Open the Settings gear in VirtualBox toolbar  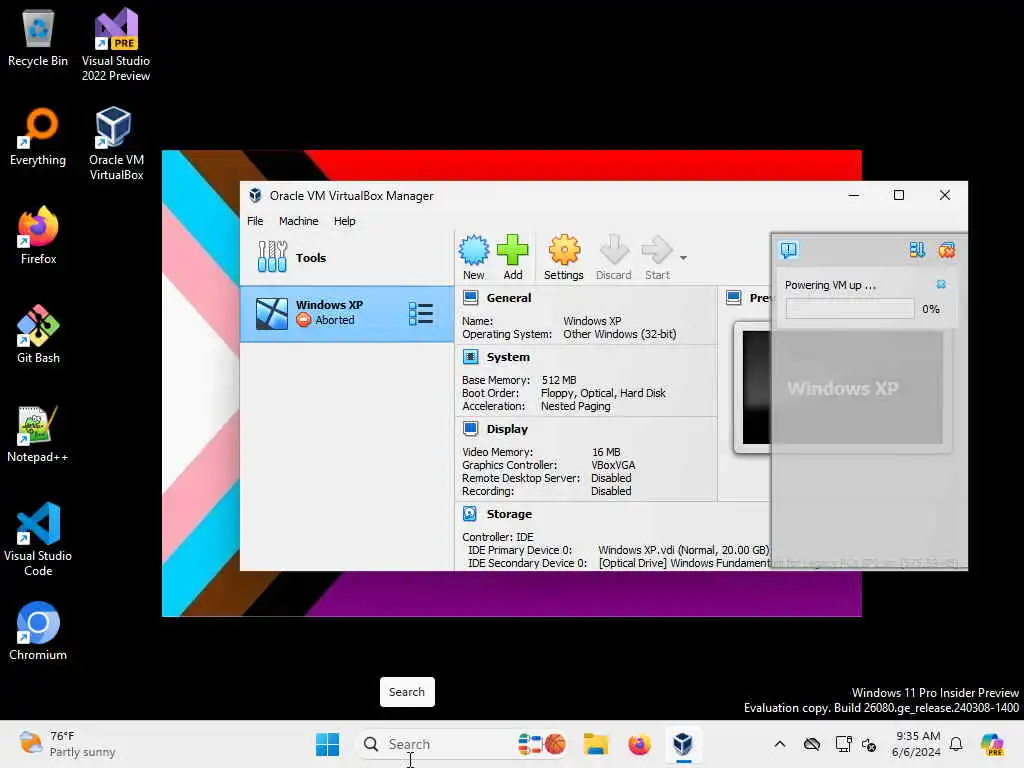point(564,251)
